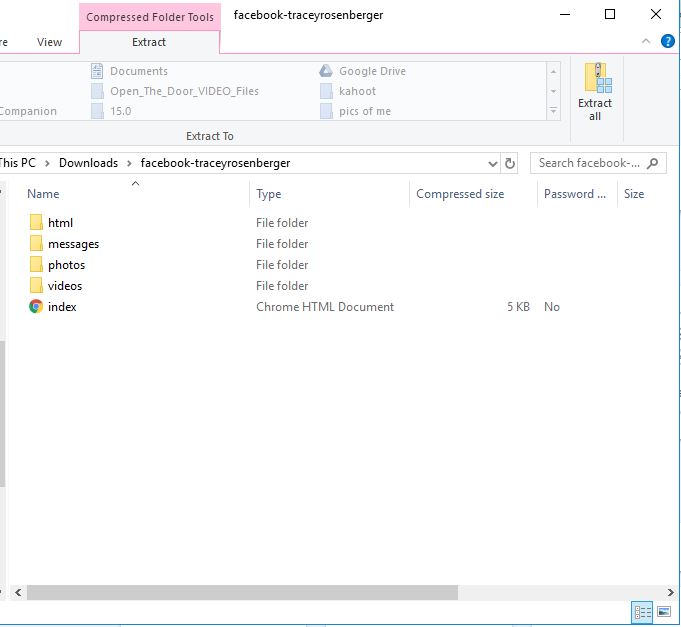
Task: Click the Open_The_Door_VIDEO_Files destination icon
Action: coord(97,91)
